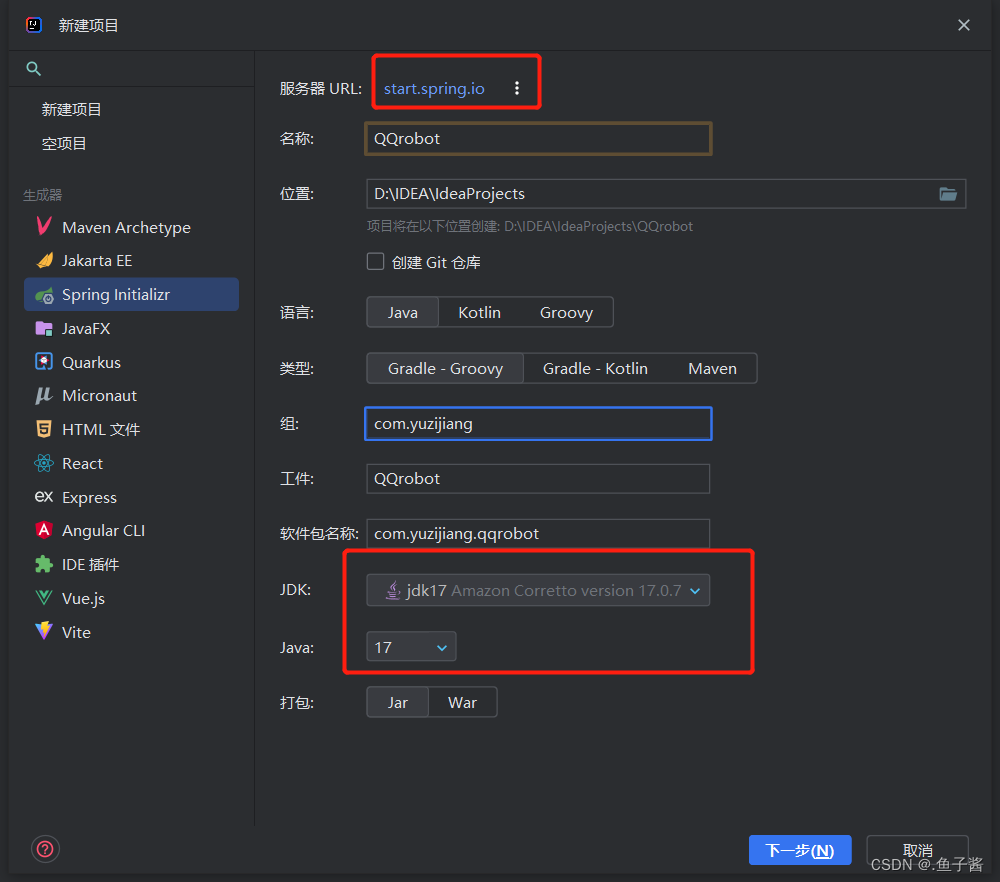Image resolution: width=1000 pixels, height=882 pixels.
Task: Click the search magnifier icon in the sidebar
Action: click(33, 68)
